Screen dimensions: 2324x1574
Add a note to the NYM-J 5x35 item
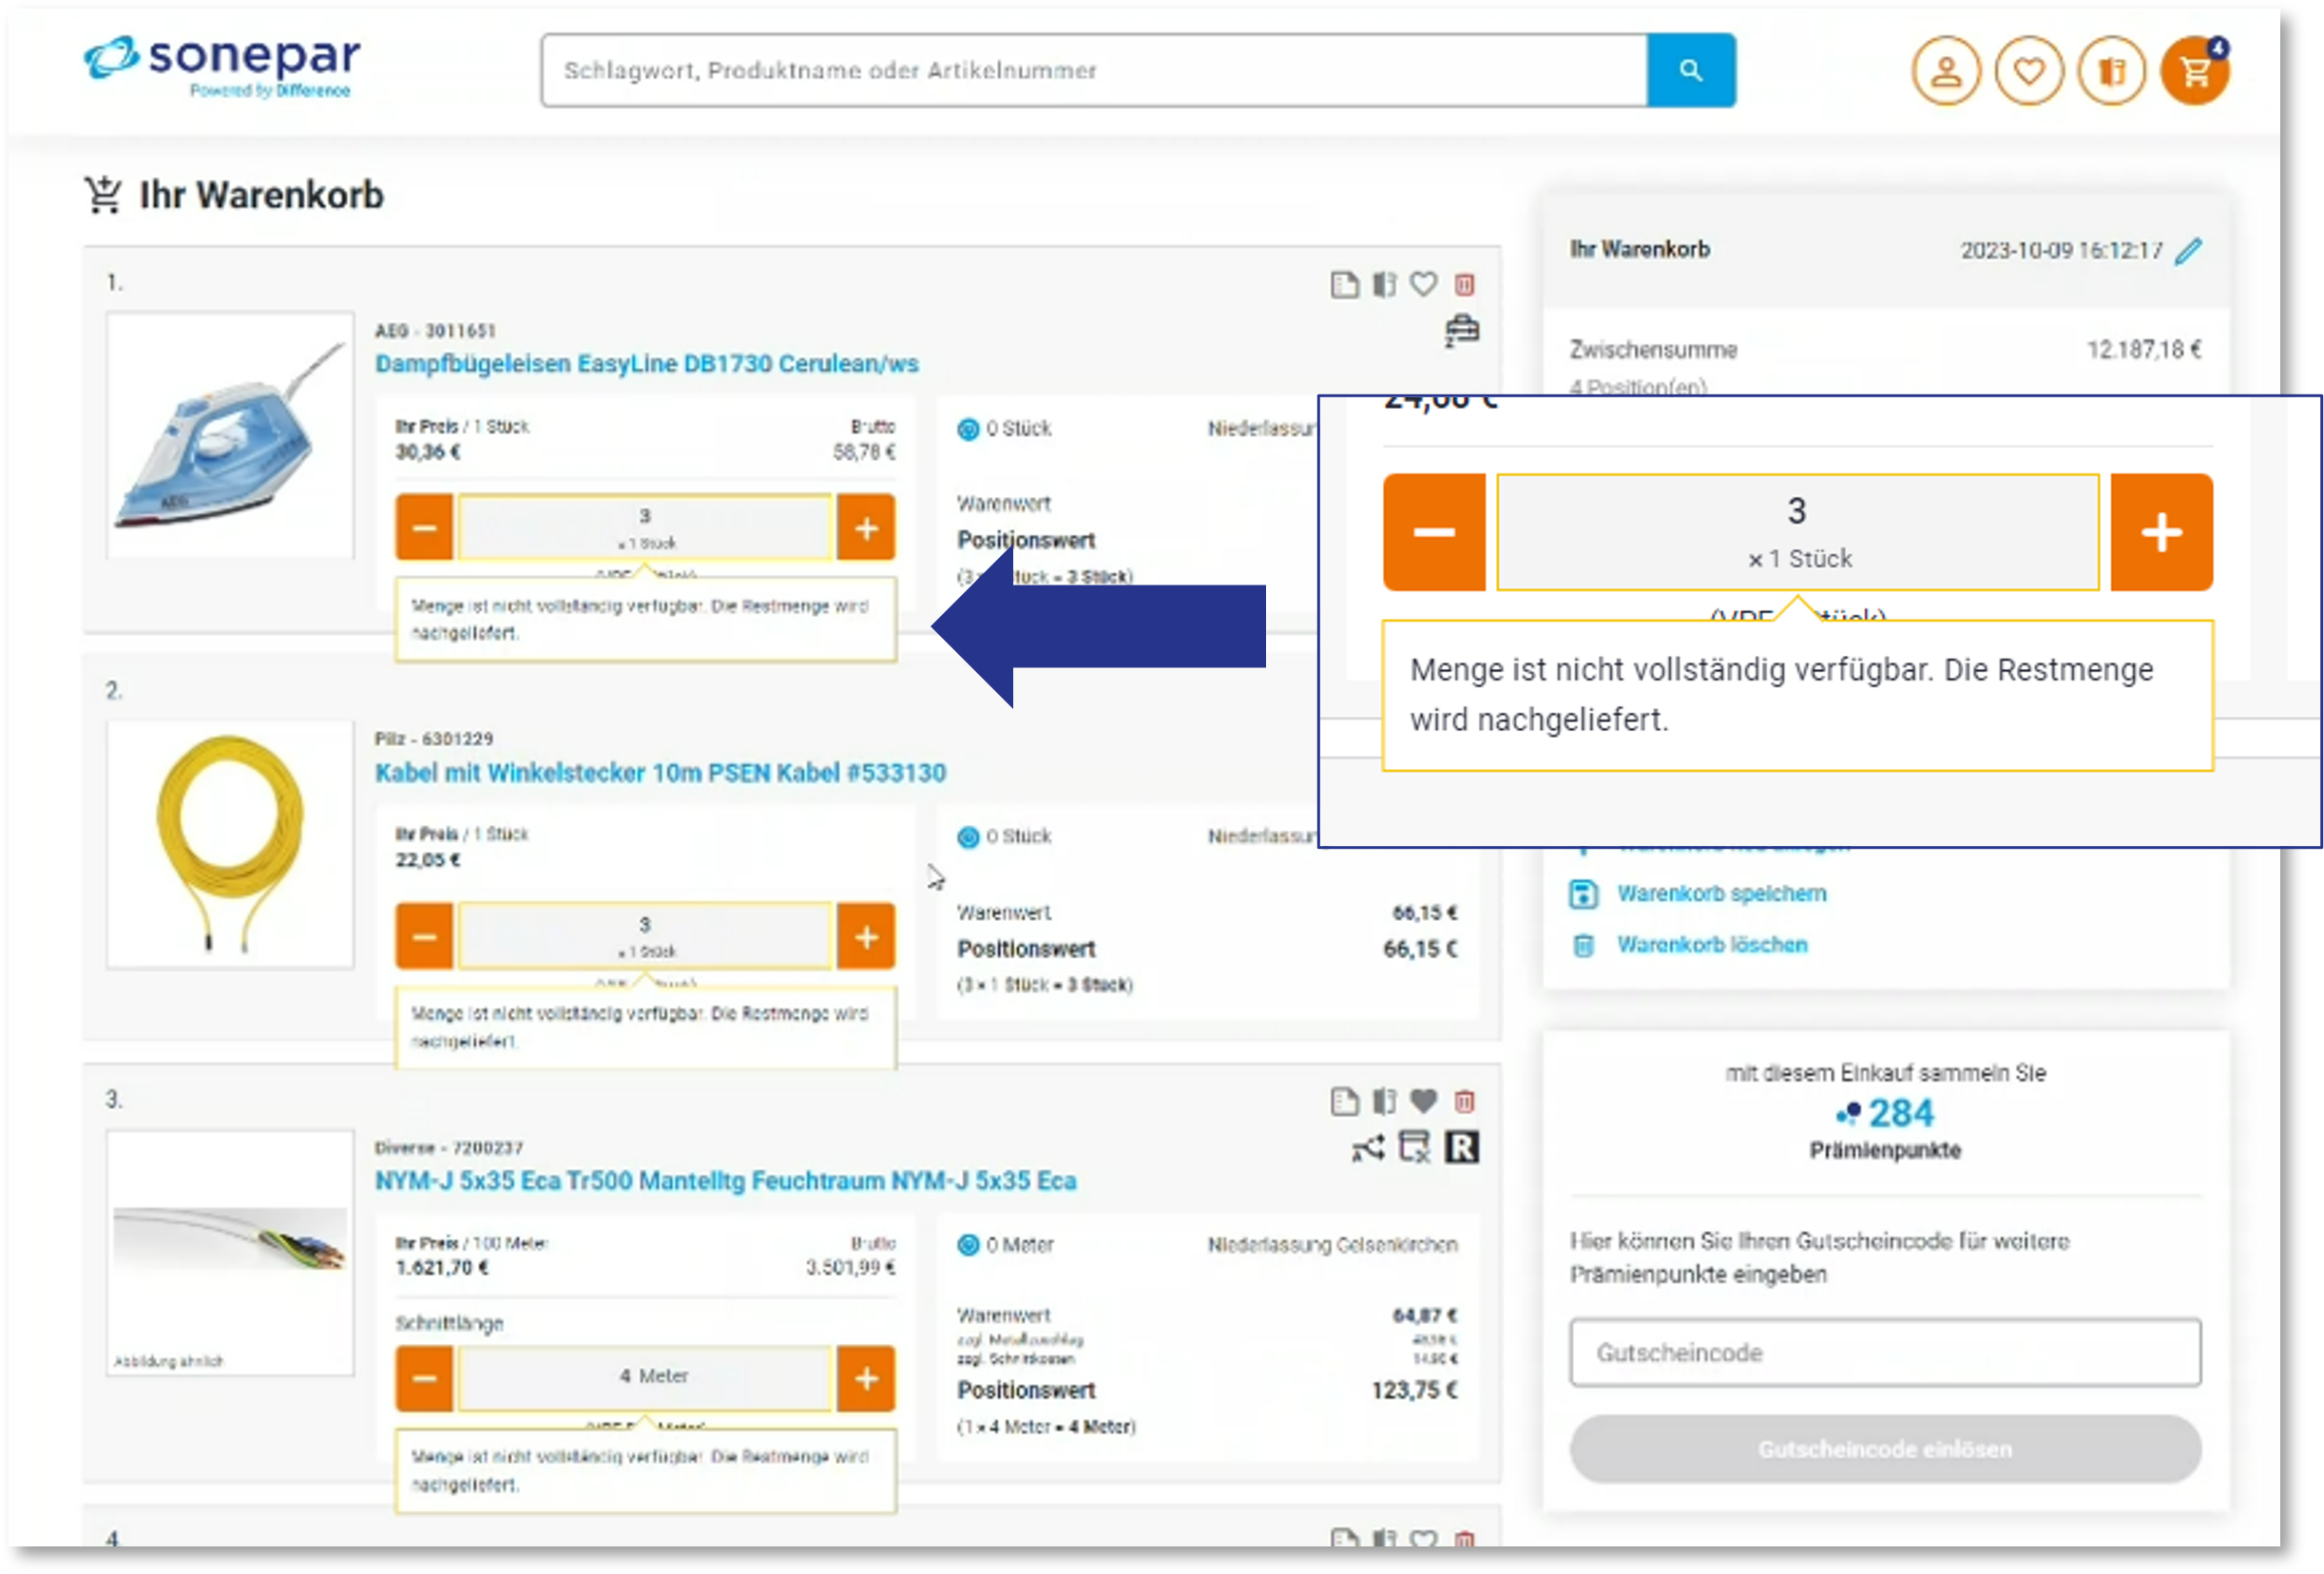(1344, 1102)
